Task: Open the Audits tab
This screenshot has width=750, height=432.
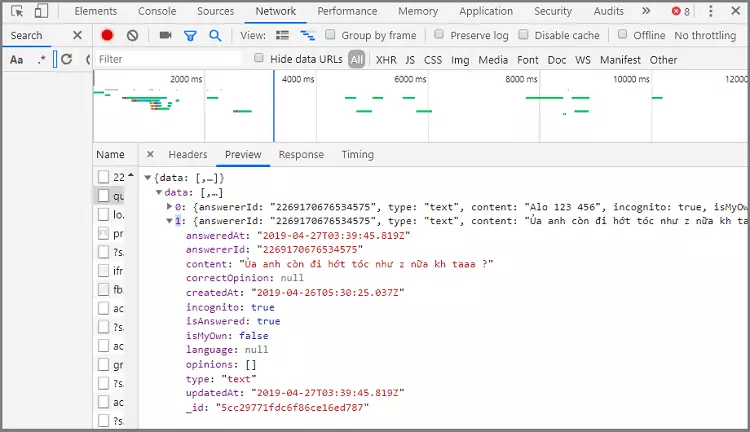Action: [x=609, y=11]
